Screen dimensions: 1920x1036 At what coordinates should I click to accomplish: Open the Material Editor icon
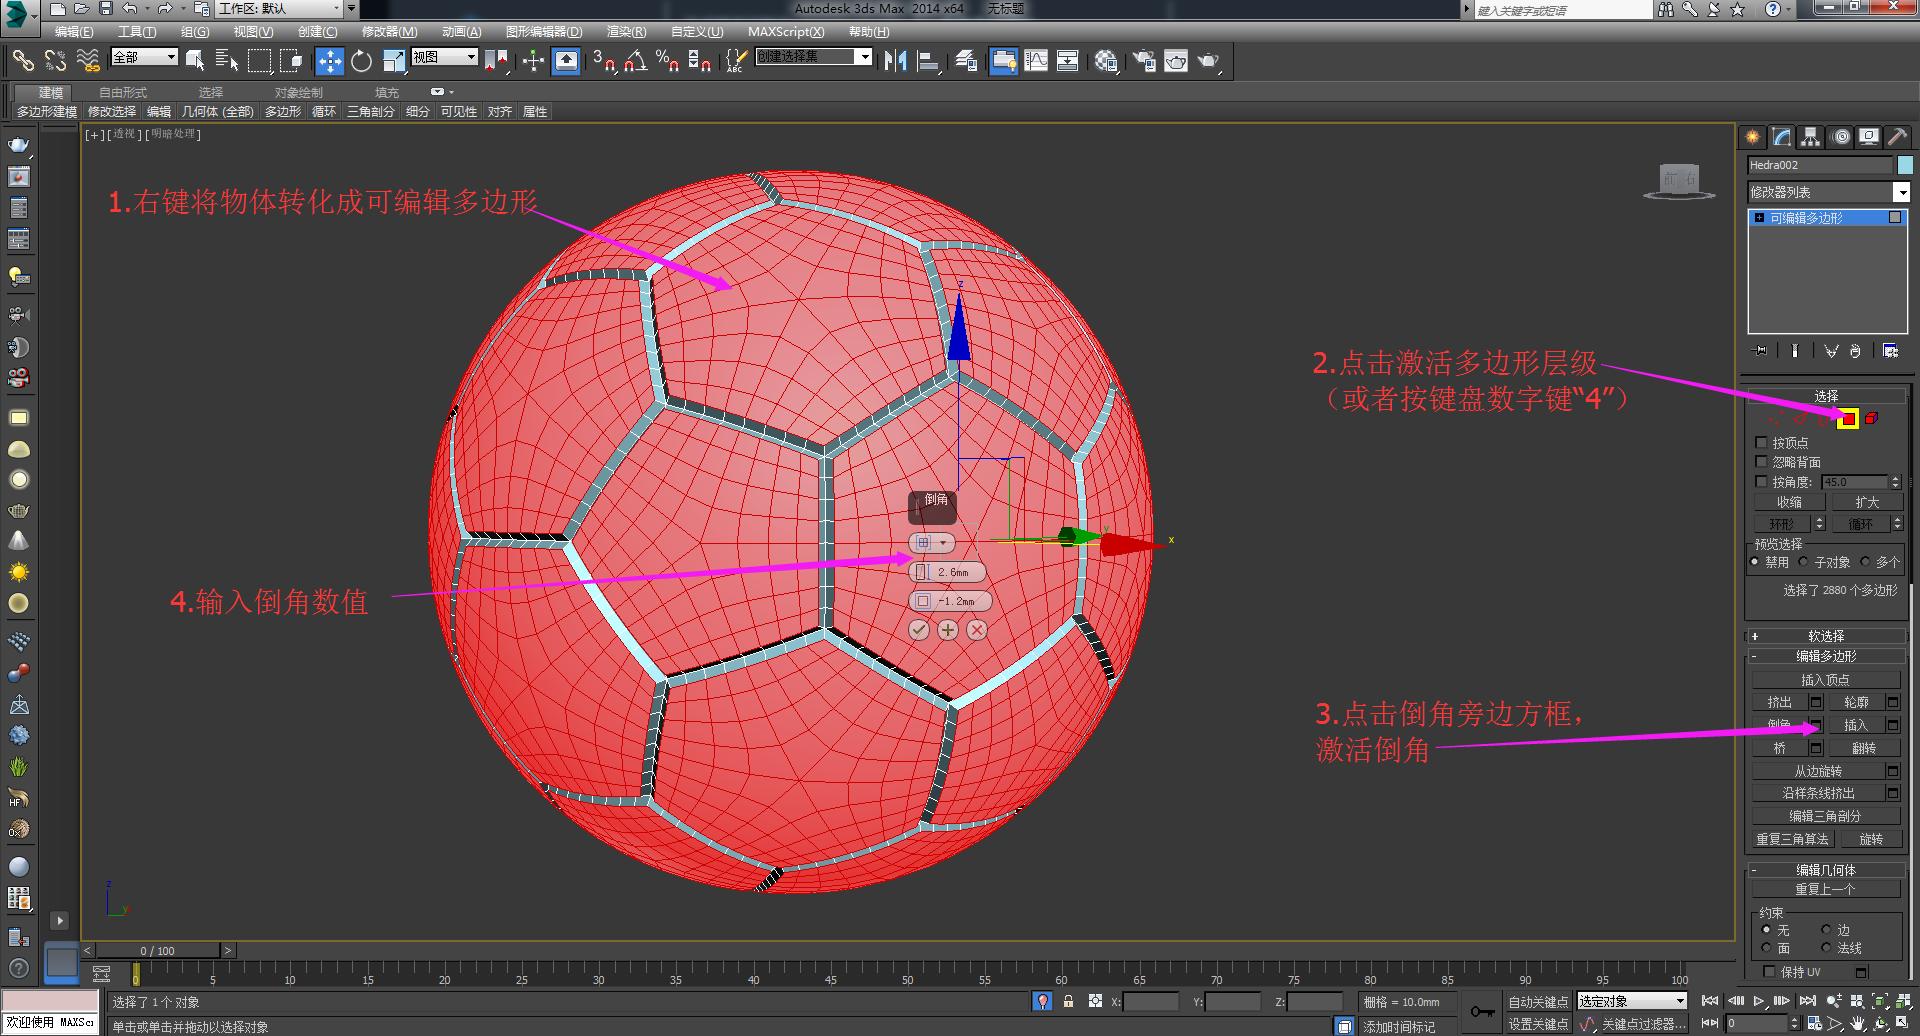click(1106, 61)
